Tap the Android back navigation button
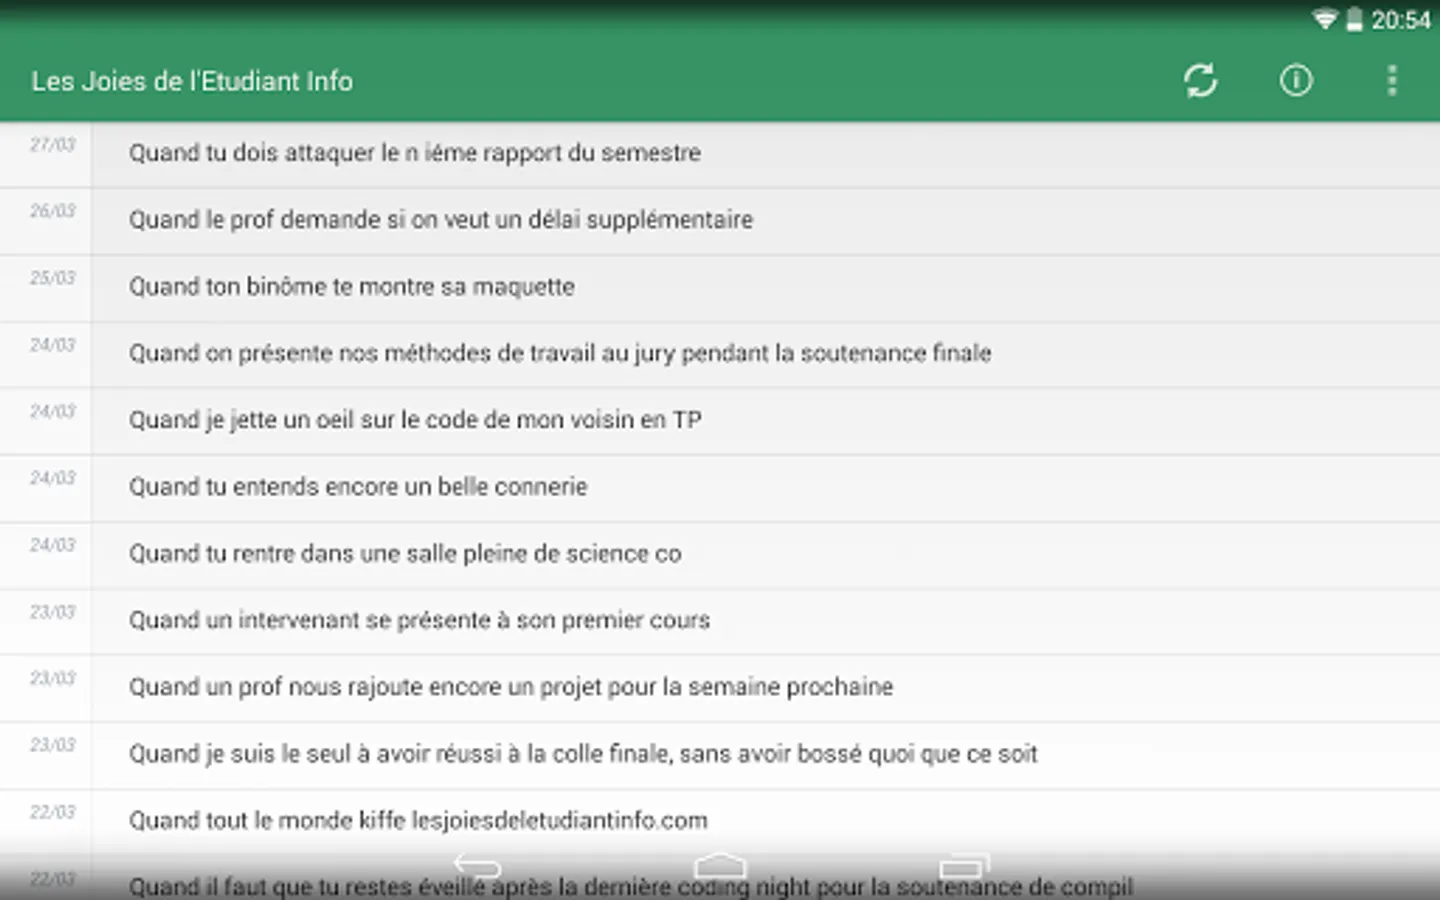Screen dimensions: 1440x900 (x=477, y=865)
